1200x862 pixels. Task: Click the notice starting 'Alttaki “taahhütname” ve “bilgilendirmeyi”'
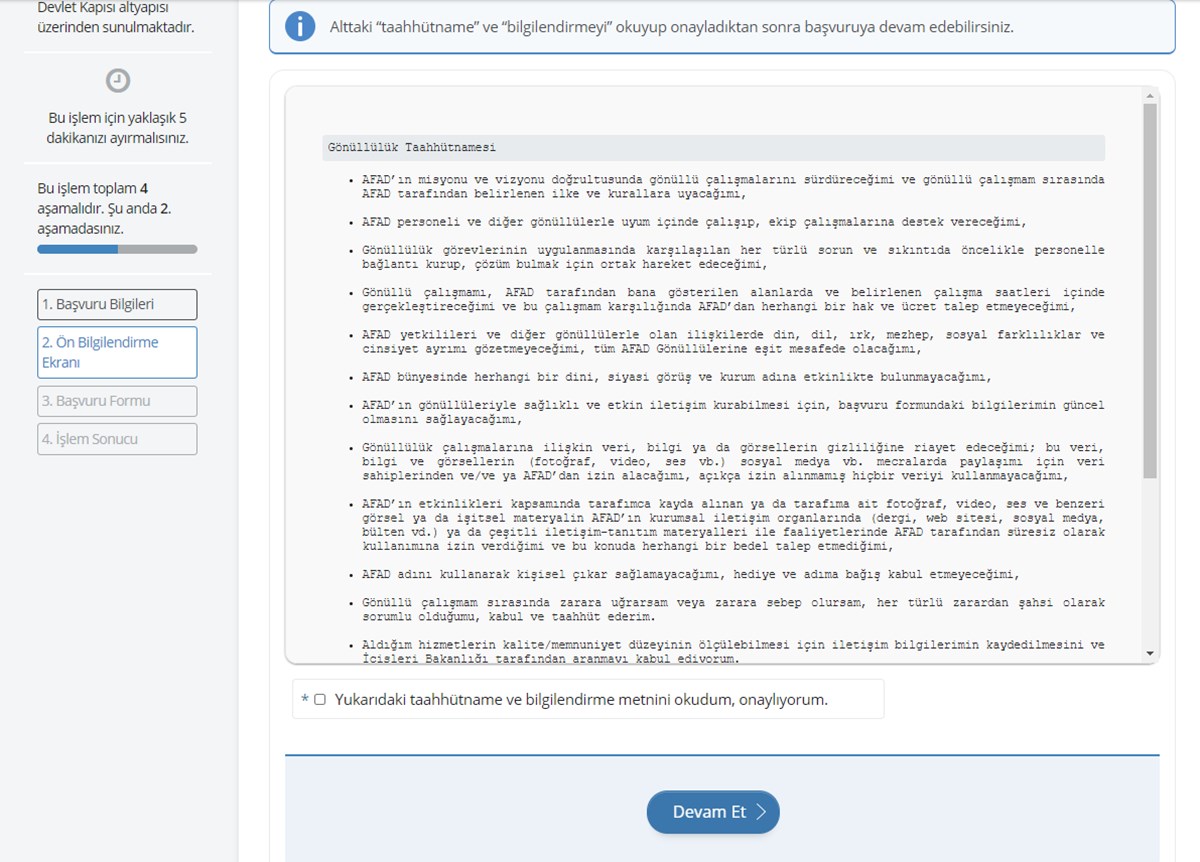pos(672,27)
